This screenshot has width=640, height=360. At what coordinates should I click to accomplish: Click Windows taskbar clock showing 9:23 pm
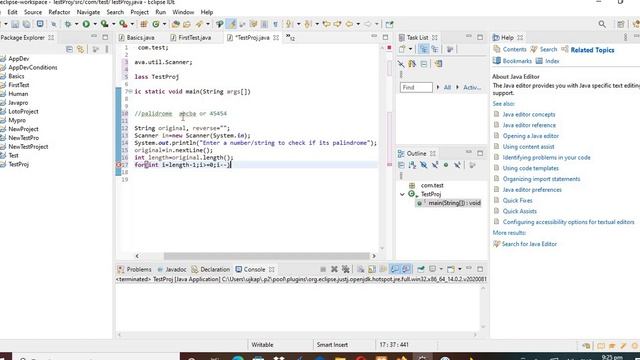point(612,358)
